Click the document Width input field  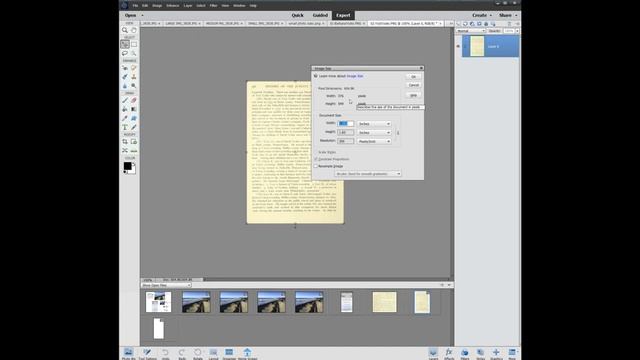(x=346, y=123)
